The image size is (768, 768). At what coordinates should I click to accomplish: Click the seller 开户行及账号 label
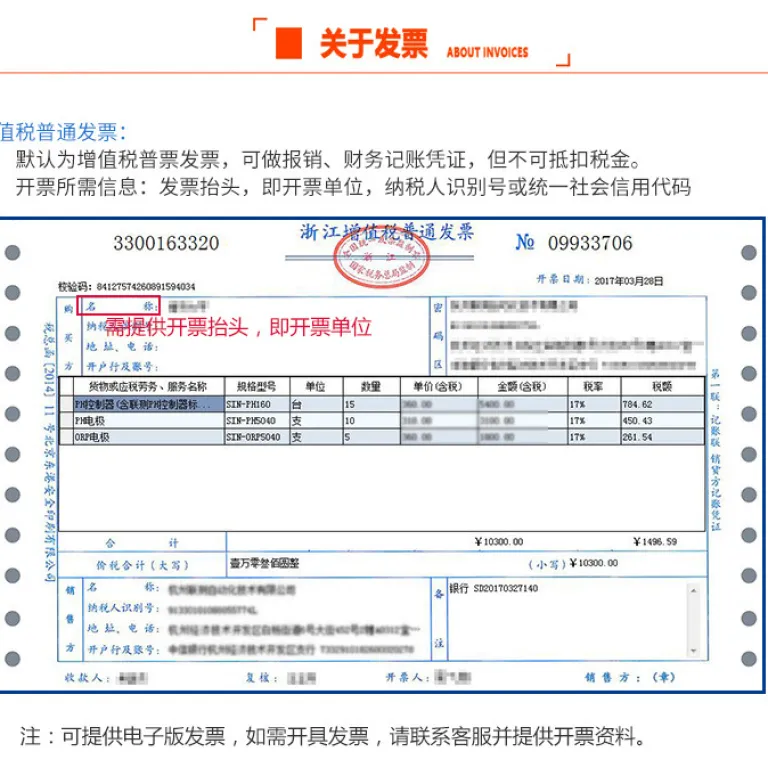point(123,649)
